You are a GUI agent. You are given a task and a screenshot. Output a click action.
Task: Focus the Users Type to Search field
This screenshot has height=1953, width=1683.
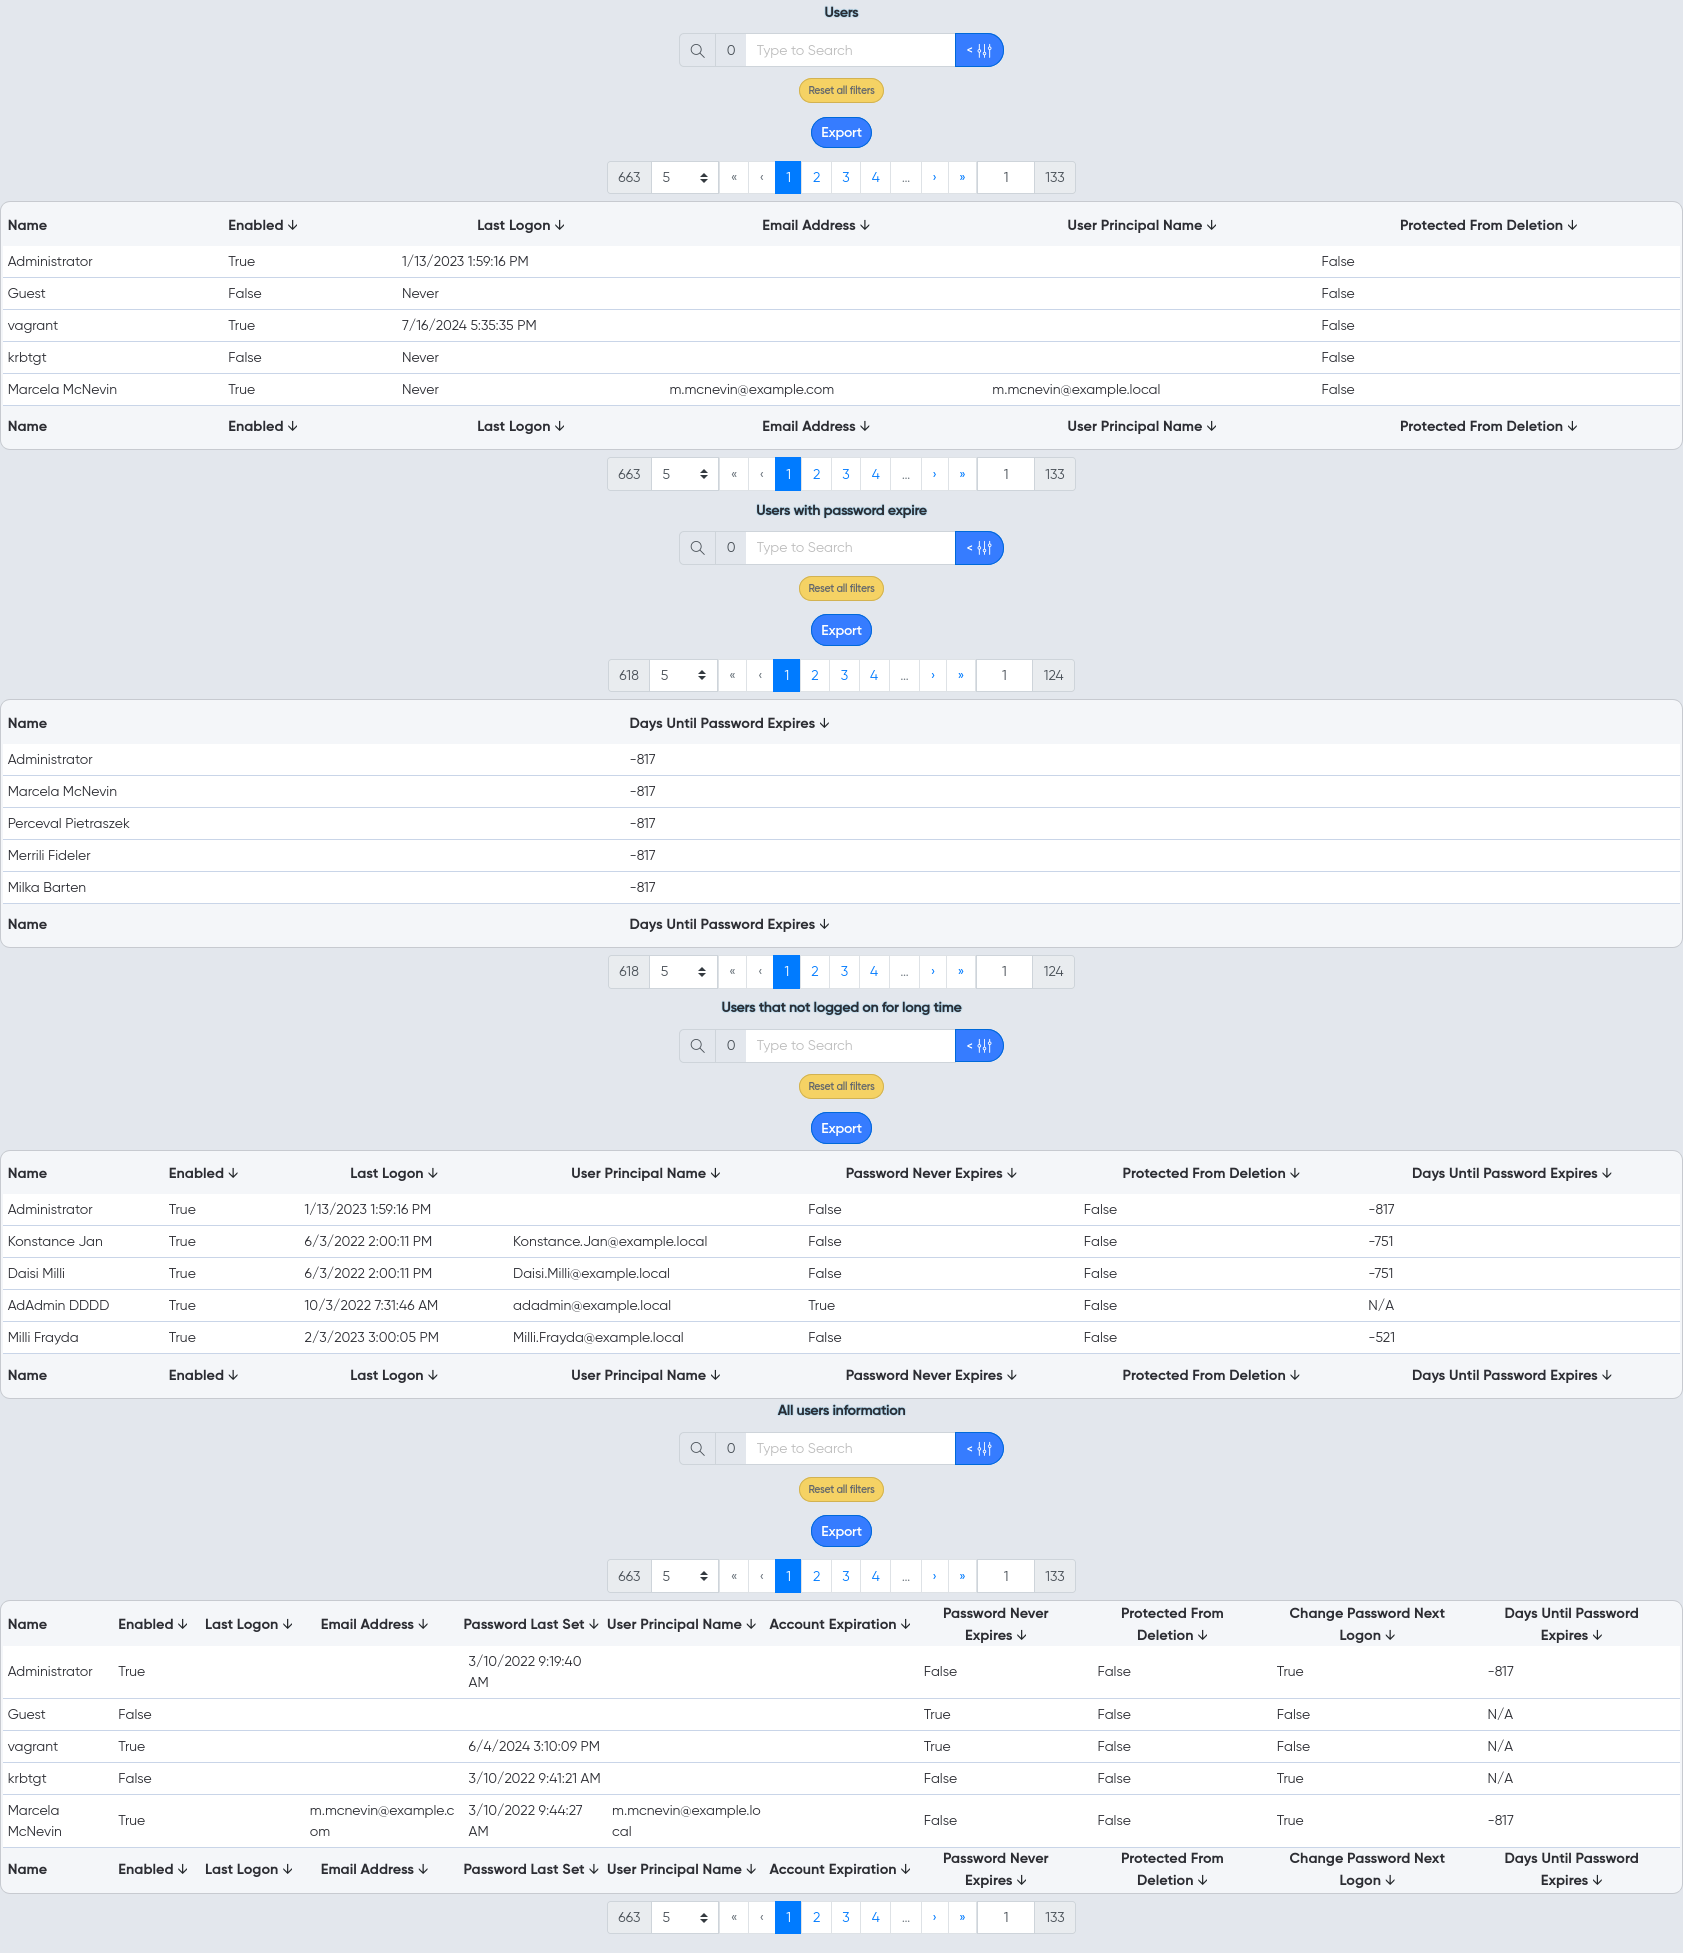850,50
